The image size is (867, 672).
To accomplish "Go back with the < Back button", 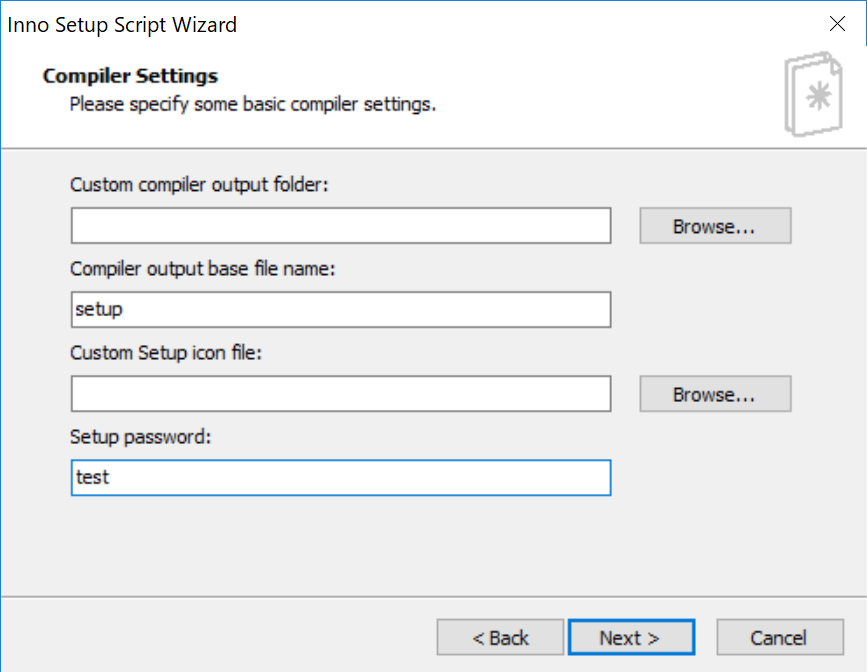I will point(500,637).
